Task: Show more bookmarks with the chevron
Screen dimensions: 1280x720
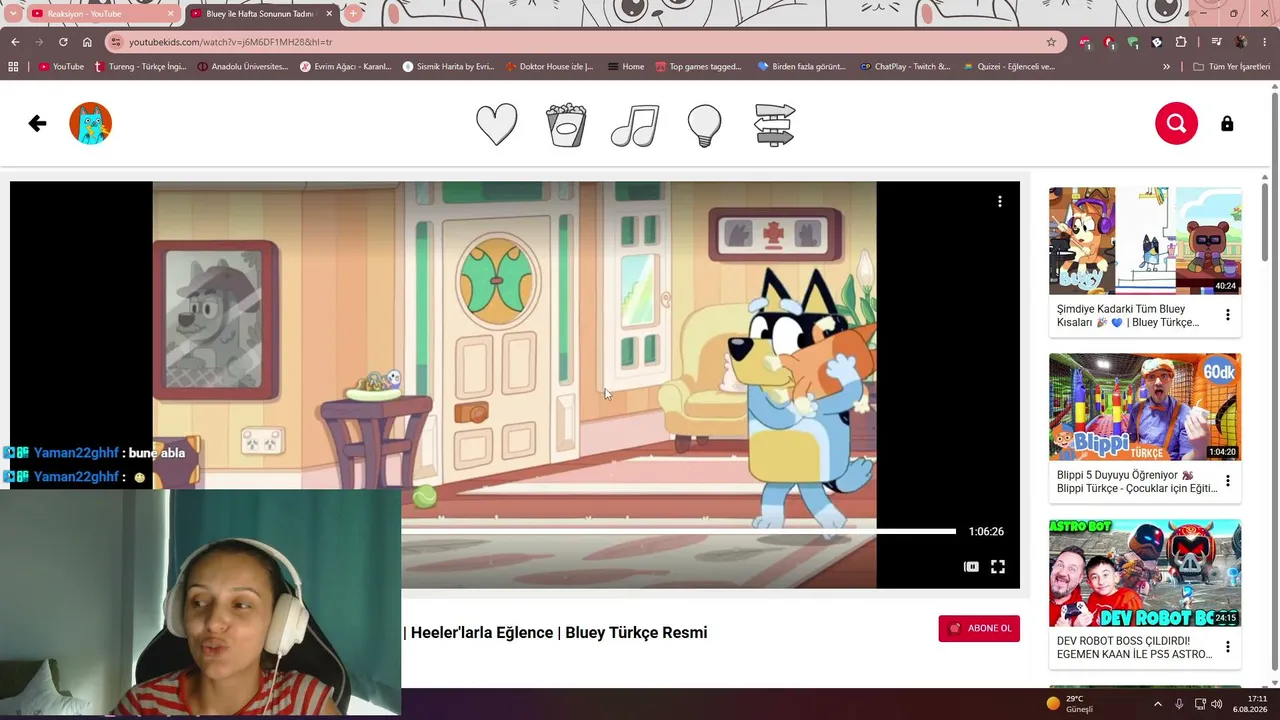Action: (x=1166, y=67)
